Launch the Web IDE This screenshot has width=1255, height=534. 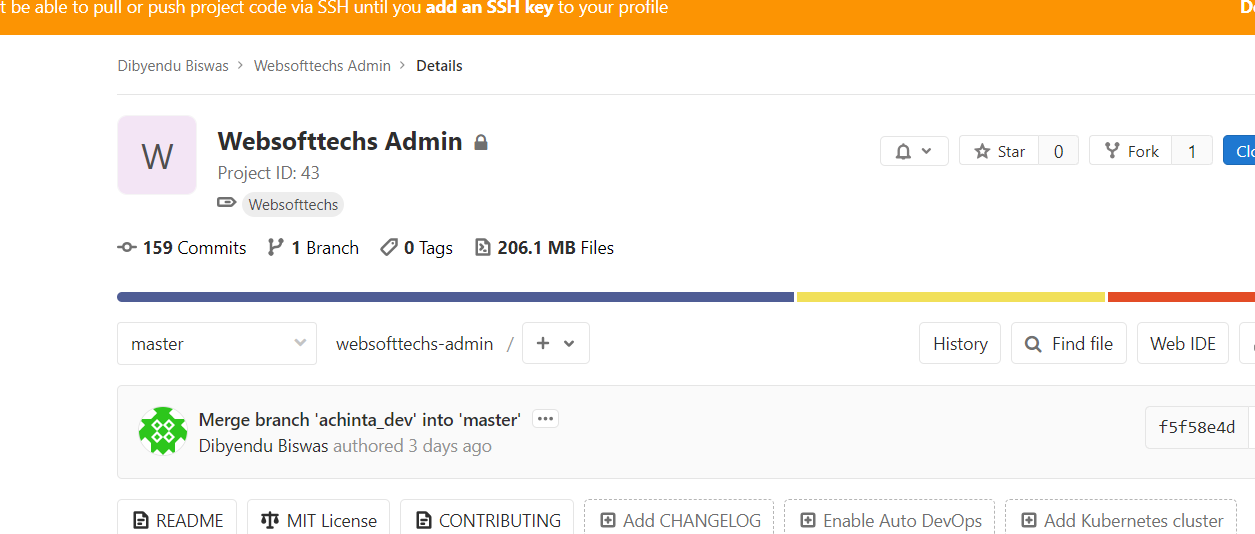click(1182, 343)
